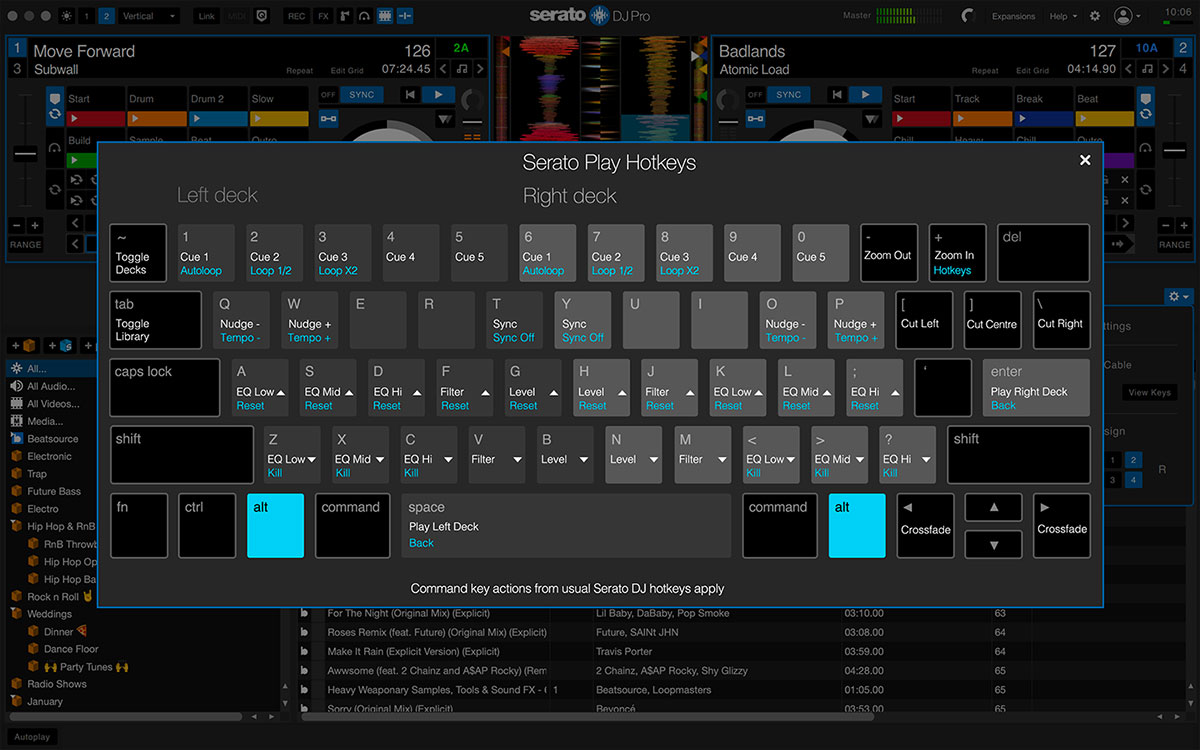
Task: Click the right deck RANGE button
Action: 1175,244
